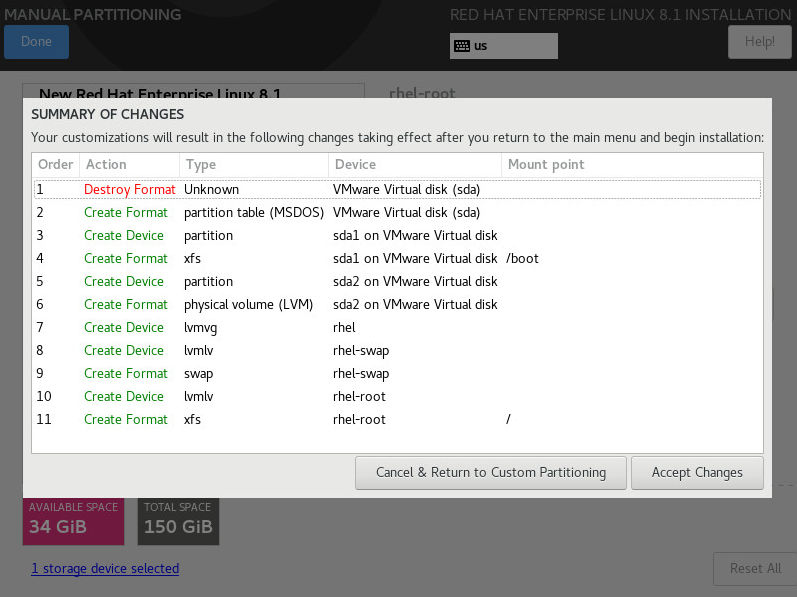
Task: Click the blue Done button
Action: point(36,42)
